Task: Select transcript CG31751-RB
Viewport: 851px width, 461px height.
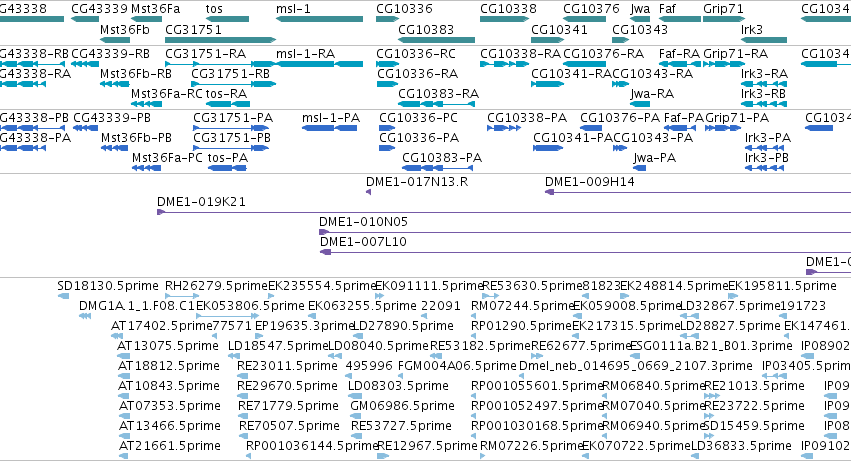Action: point(230,74)
